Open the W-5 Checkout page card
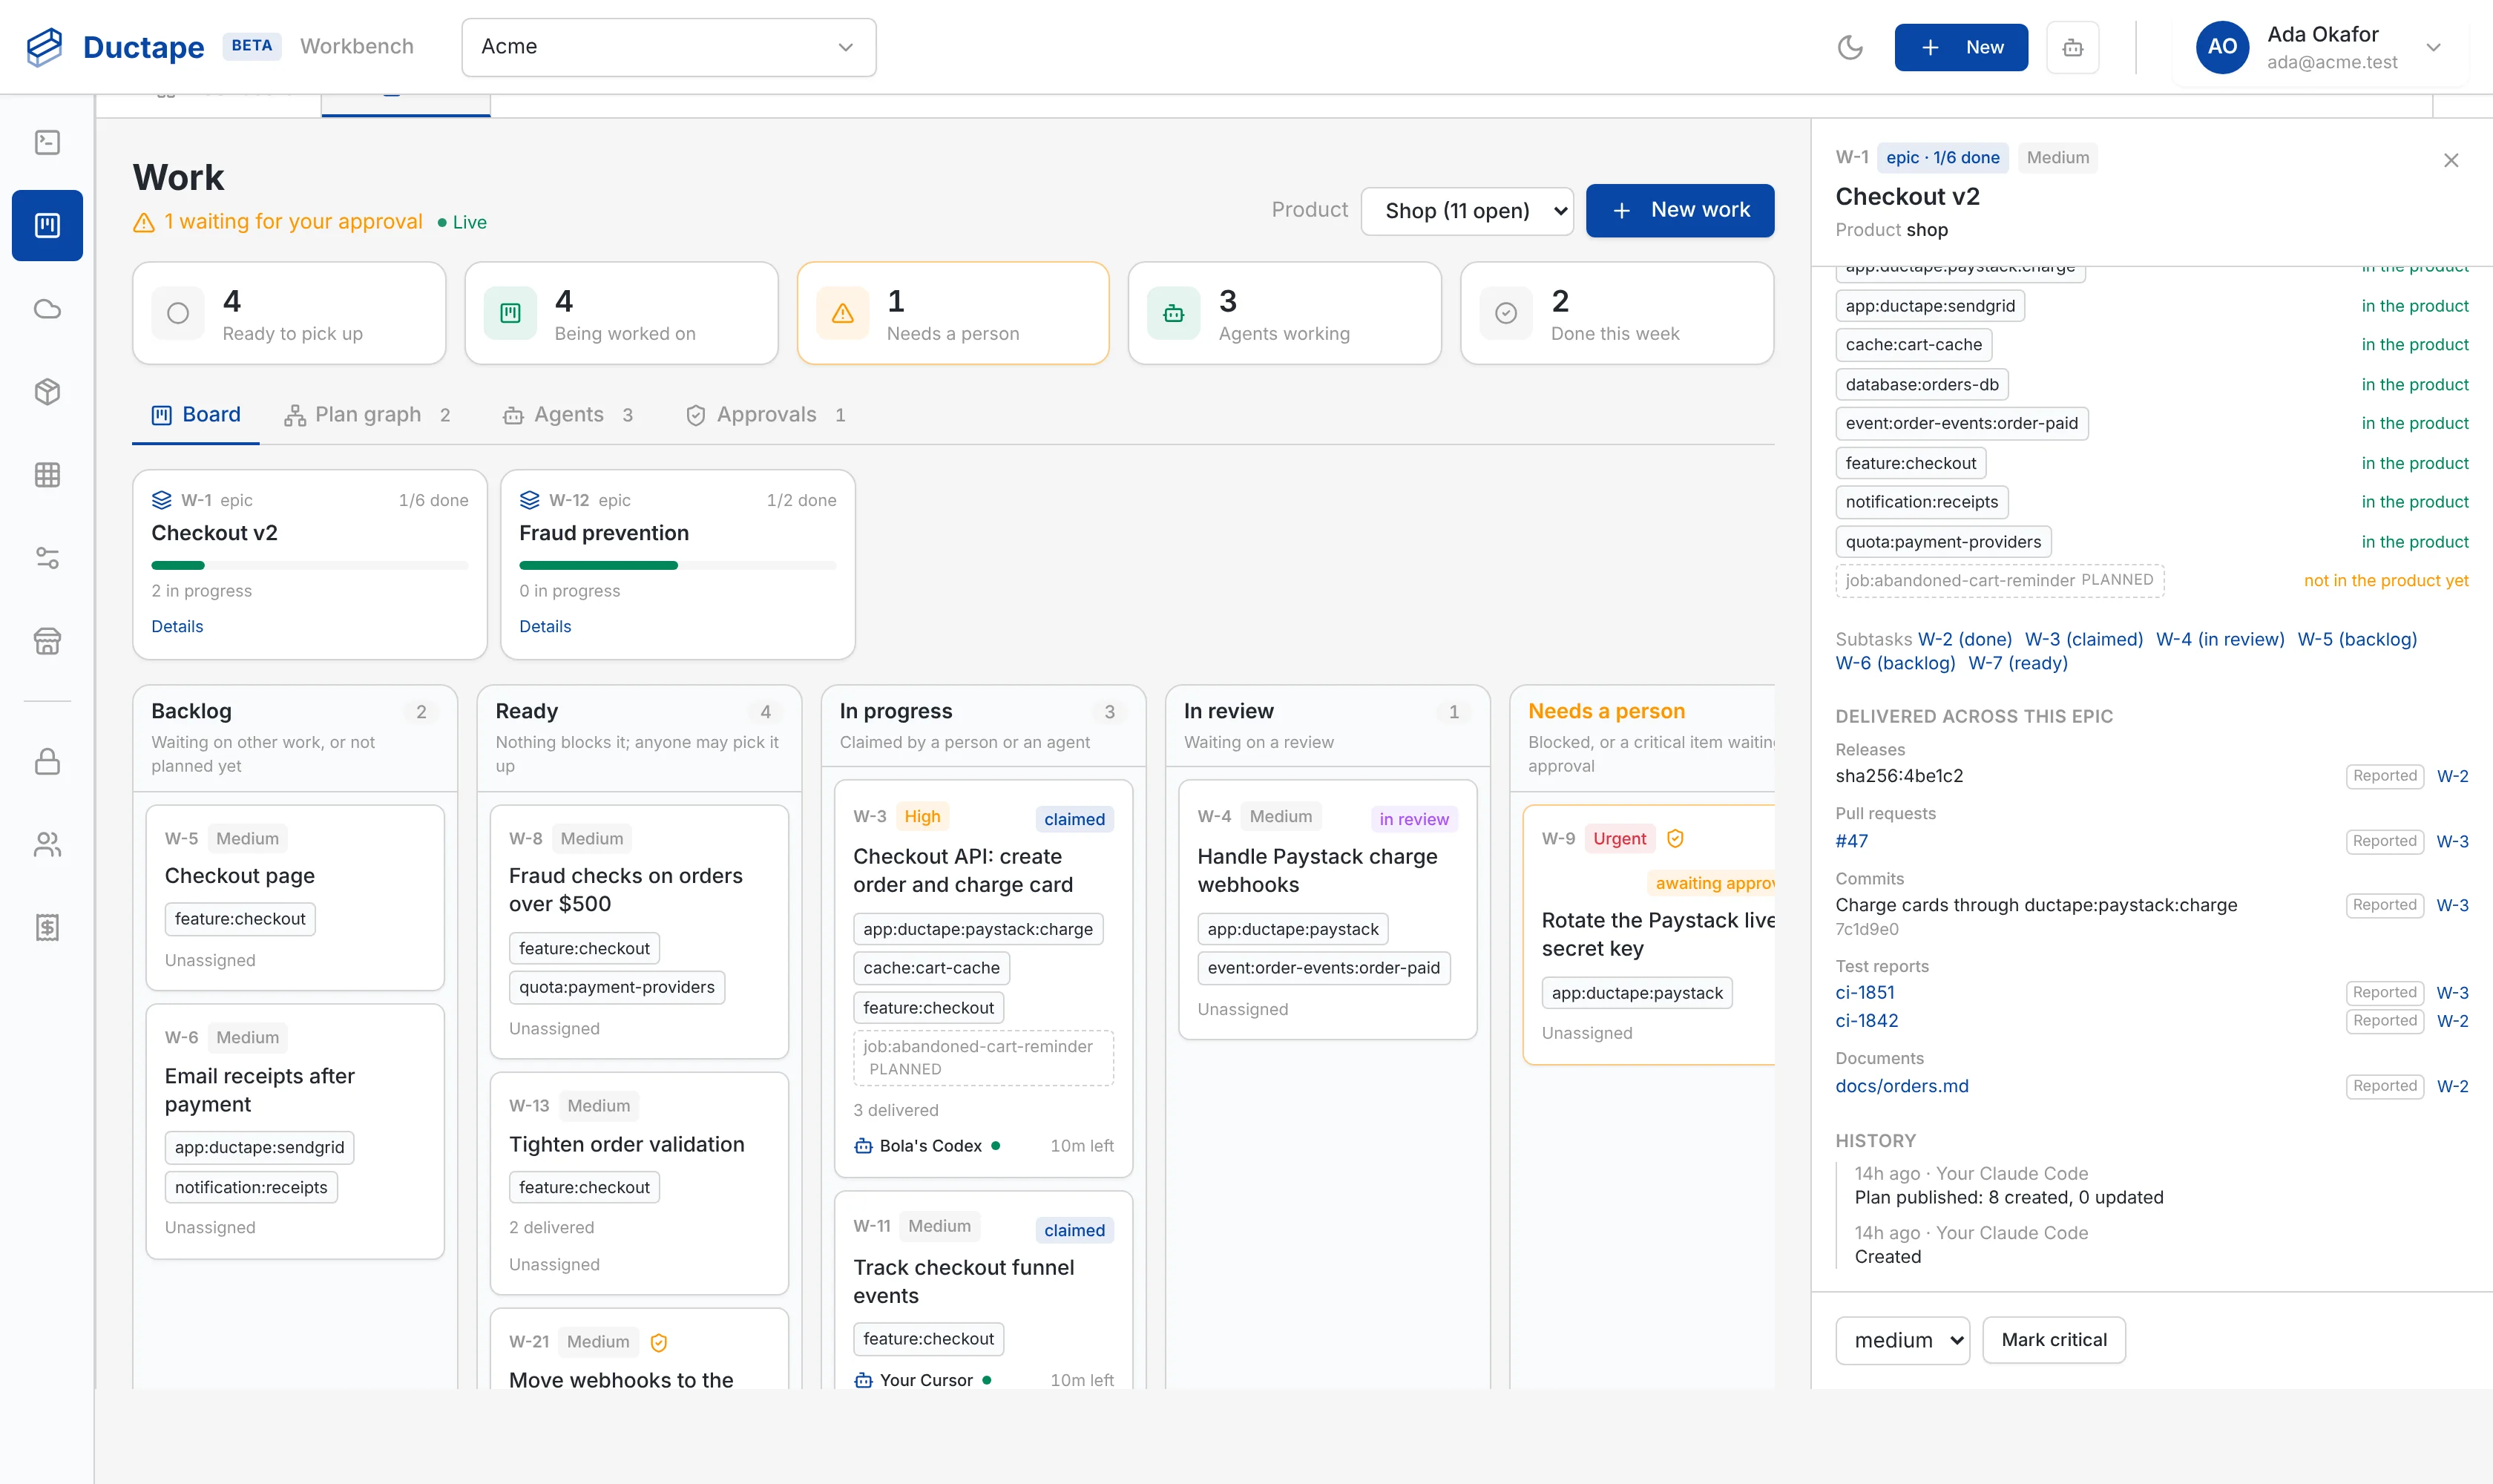The image size is (2493, 1484). tap(295, 897)
